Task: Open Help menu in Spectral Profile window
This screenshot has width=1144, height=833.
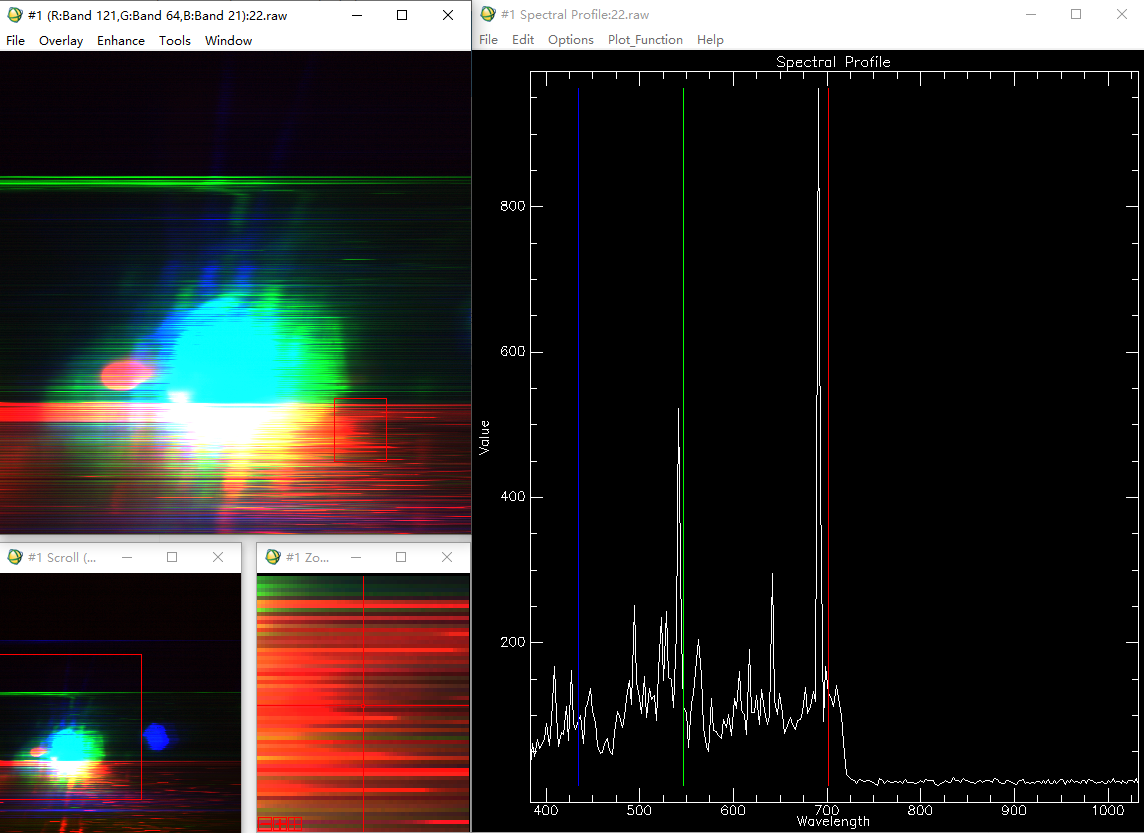Action: 710,39
